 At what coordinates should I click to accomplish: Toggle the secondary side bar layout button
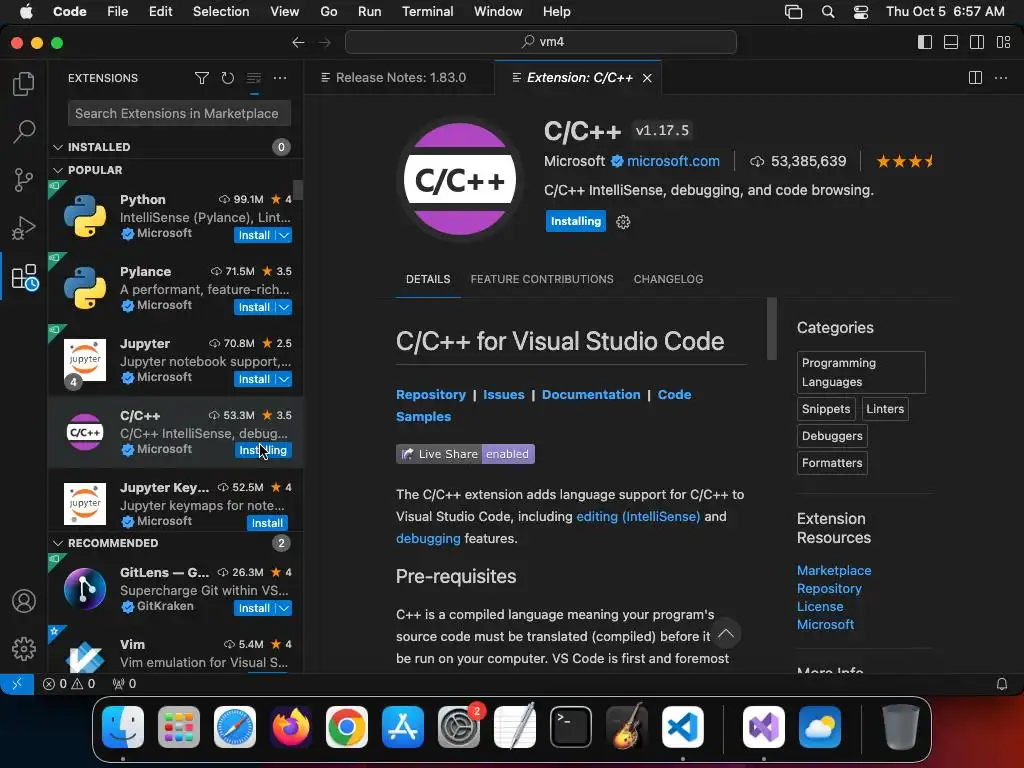(977, 42)
